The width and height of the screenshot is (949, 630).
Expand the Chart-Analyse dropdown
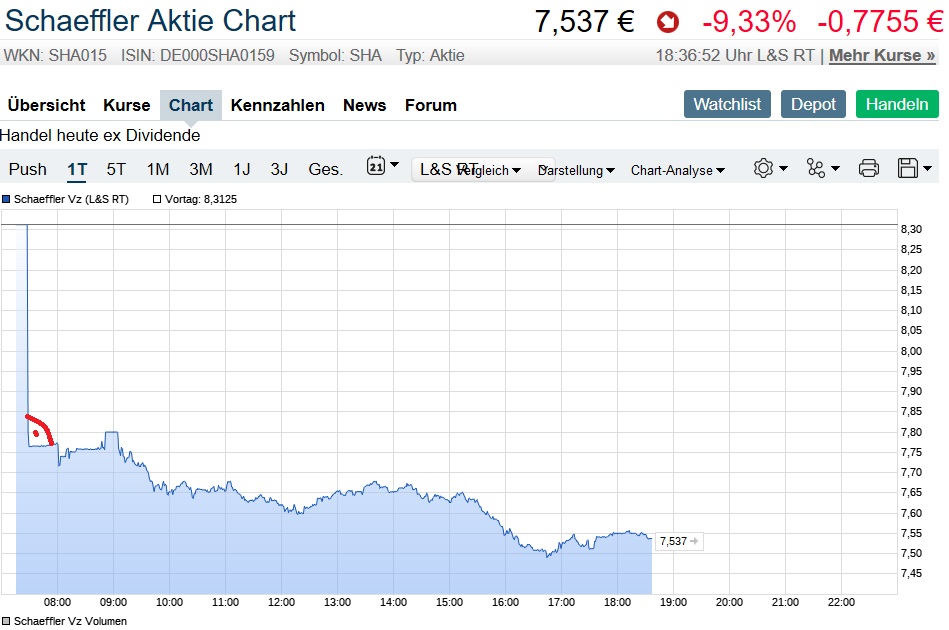(x=677, y=170)
